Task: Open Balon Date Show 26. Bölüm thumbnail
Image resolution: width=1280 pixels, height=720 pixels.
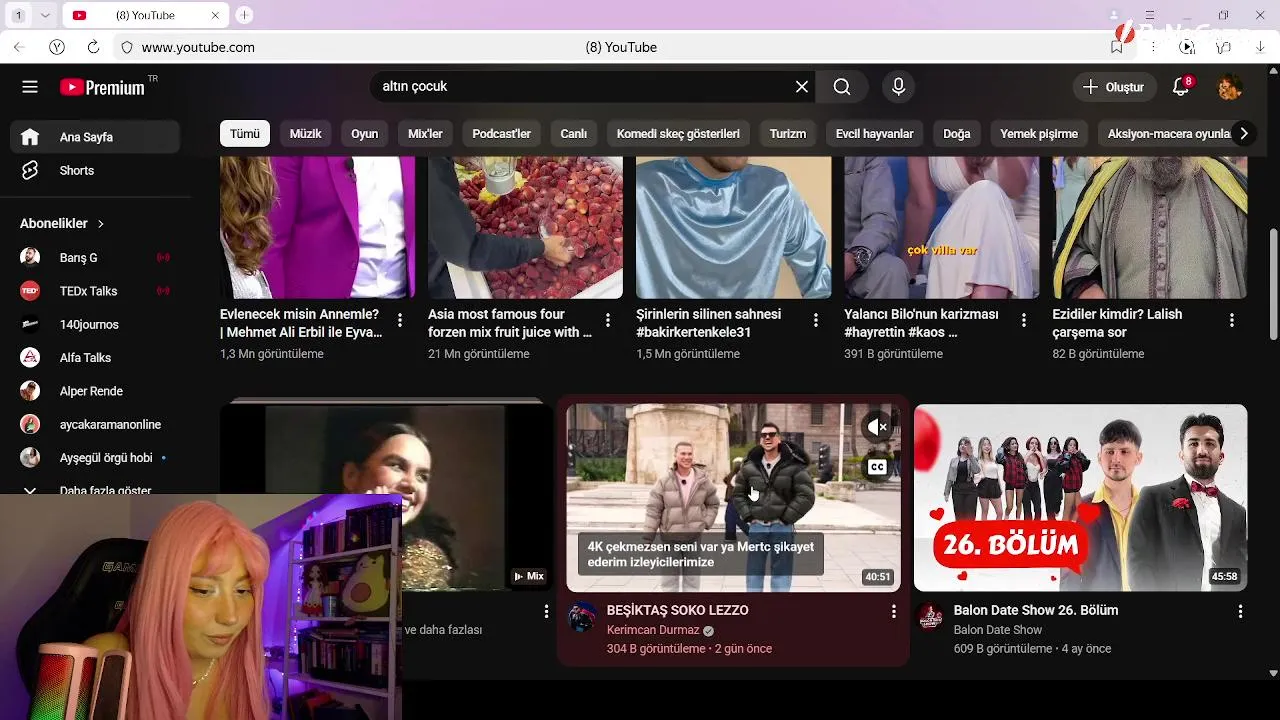Action: tap(1080, 498)
